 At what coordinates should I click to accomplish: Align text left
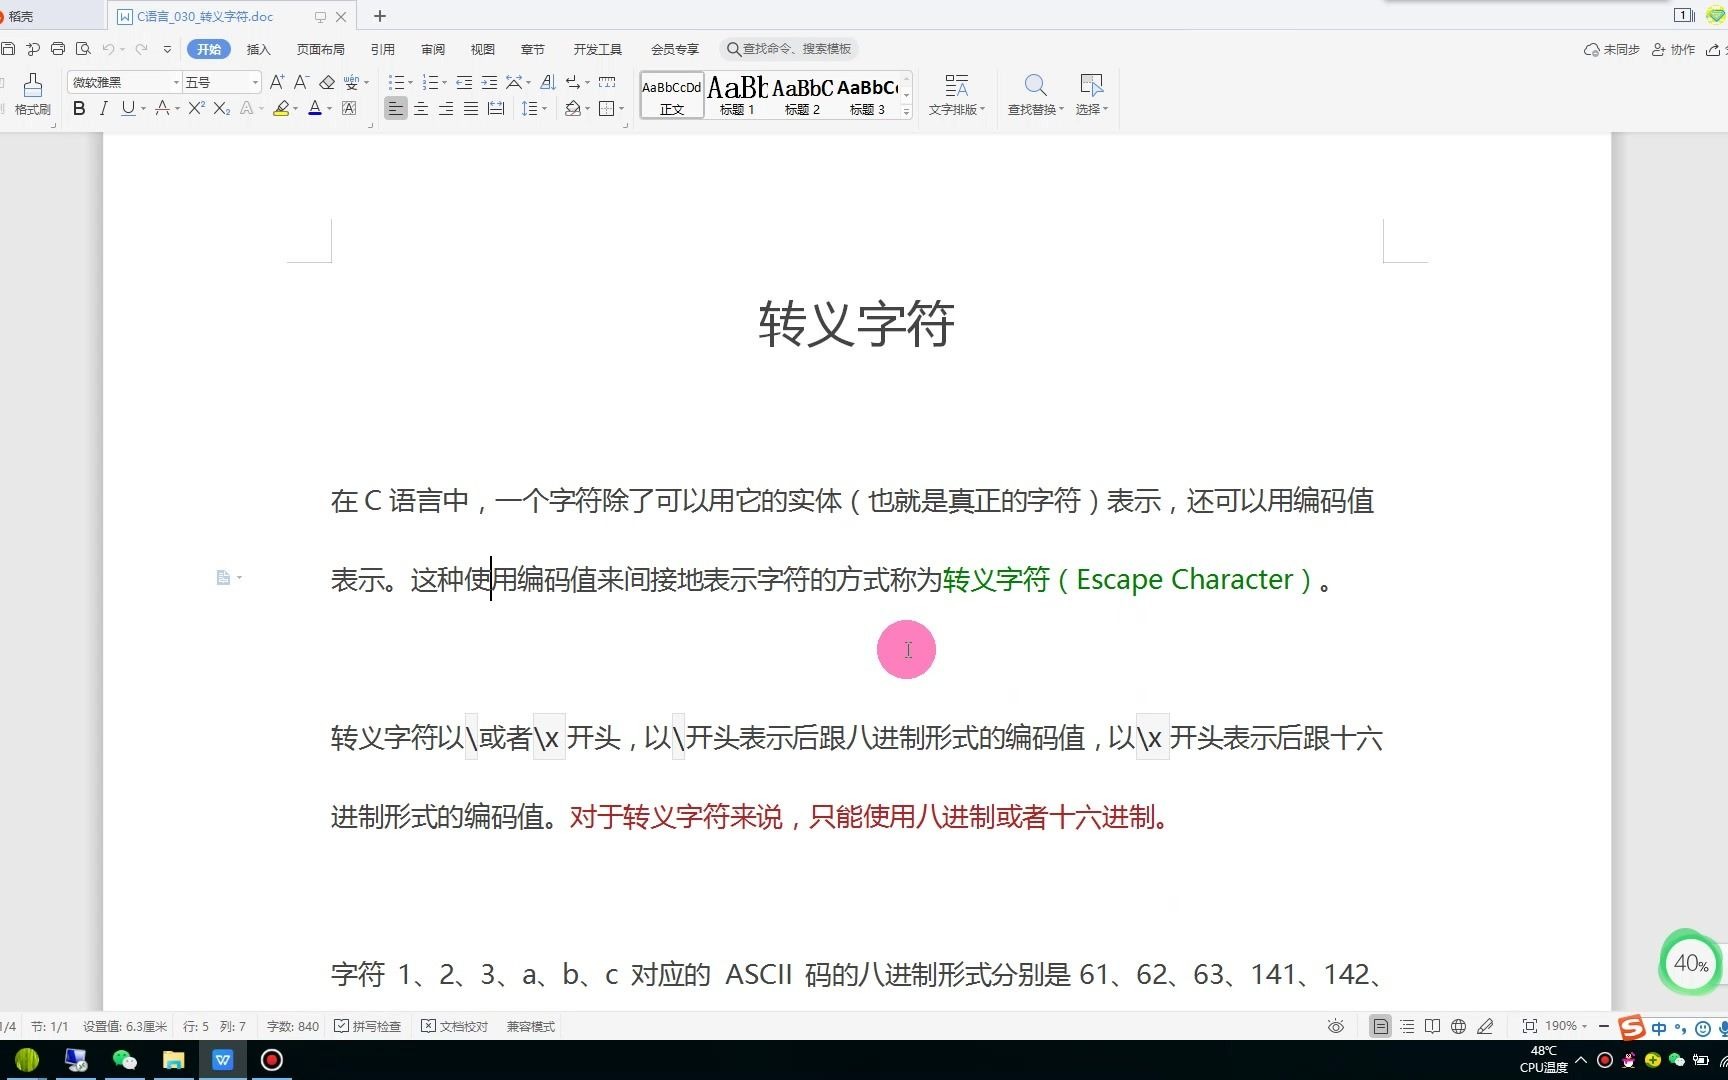coord(396,108)
